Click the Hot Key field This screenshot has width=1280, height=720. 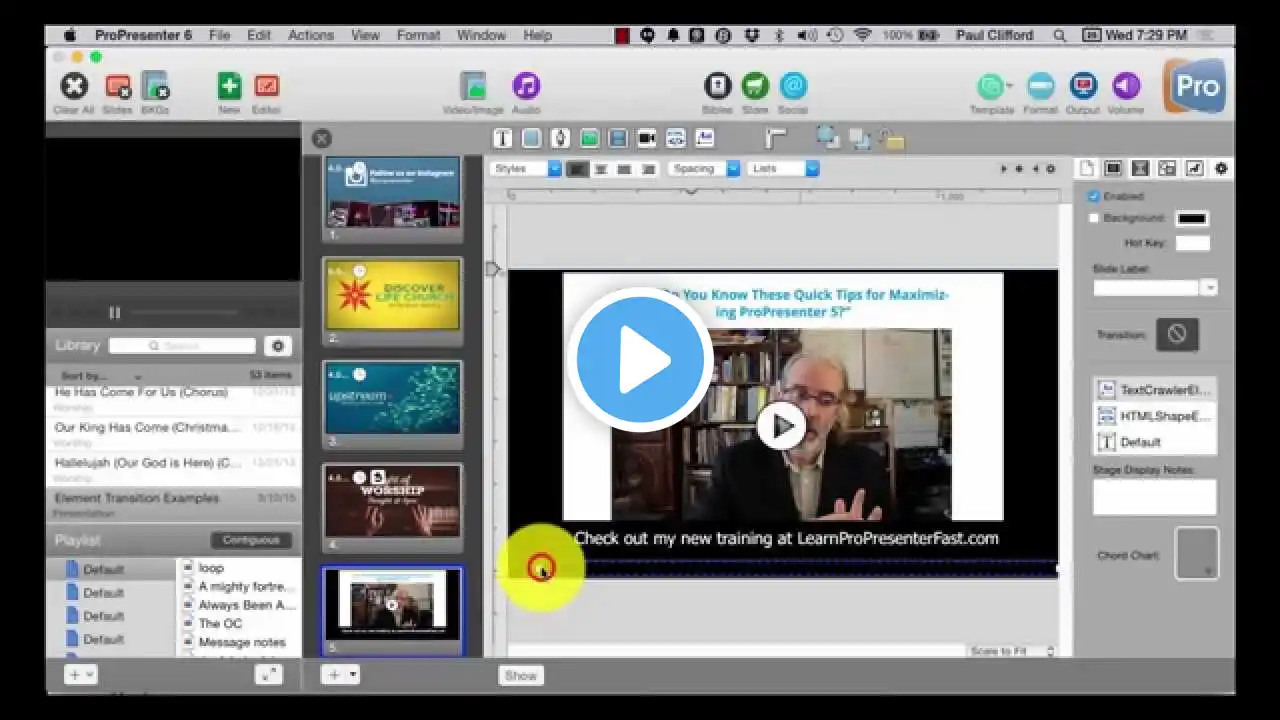1193,243
